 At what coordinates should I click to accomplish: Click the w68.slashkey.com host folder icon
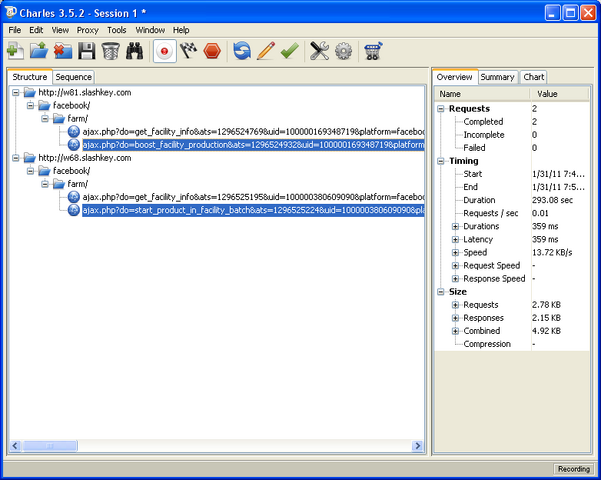30,158
